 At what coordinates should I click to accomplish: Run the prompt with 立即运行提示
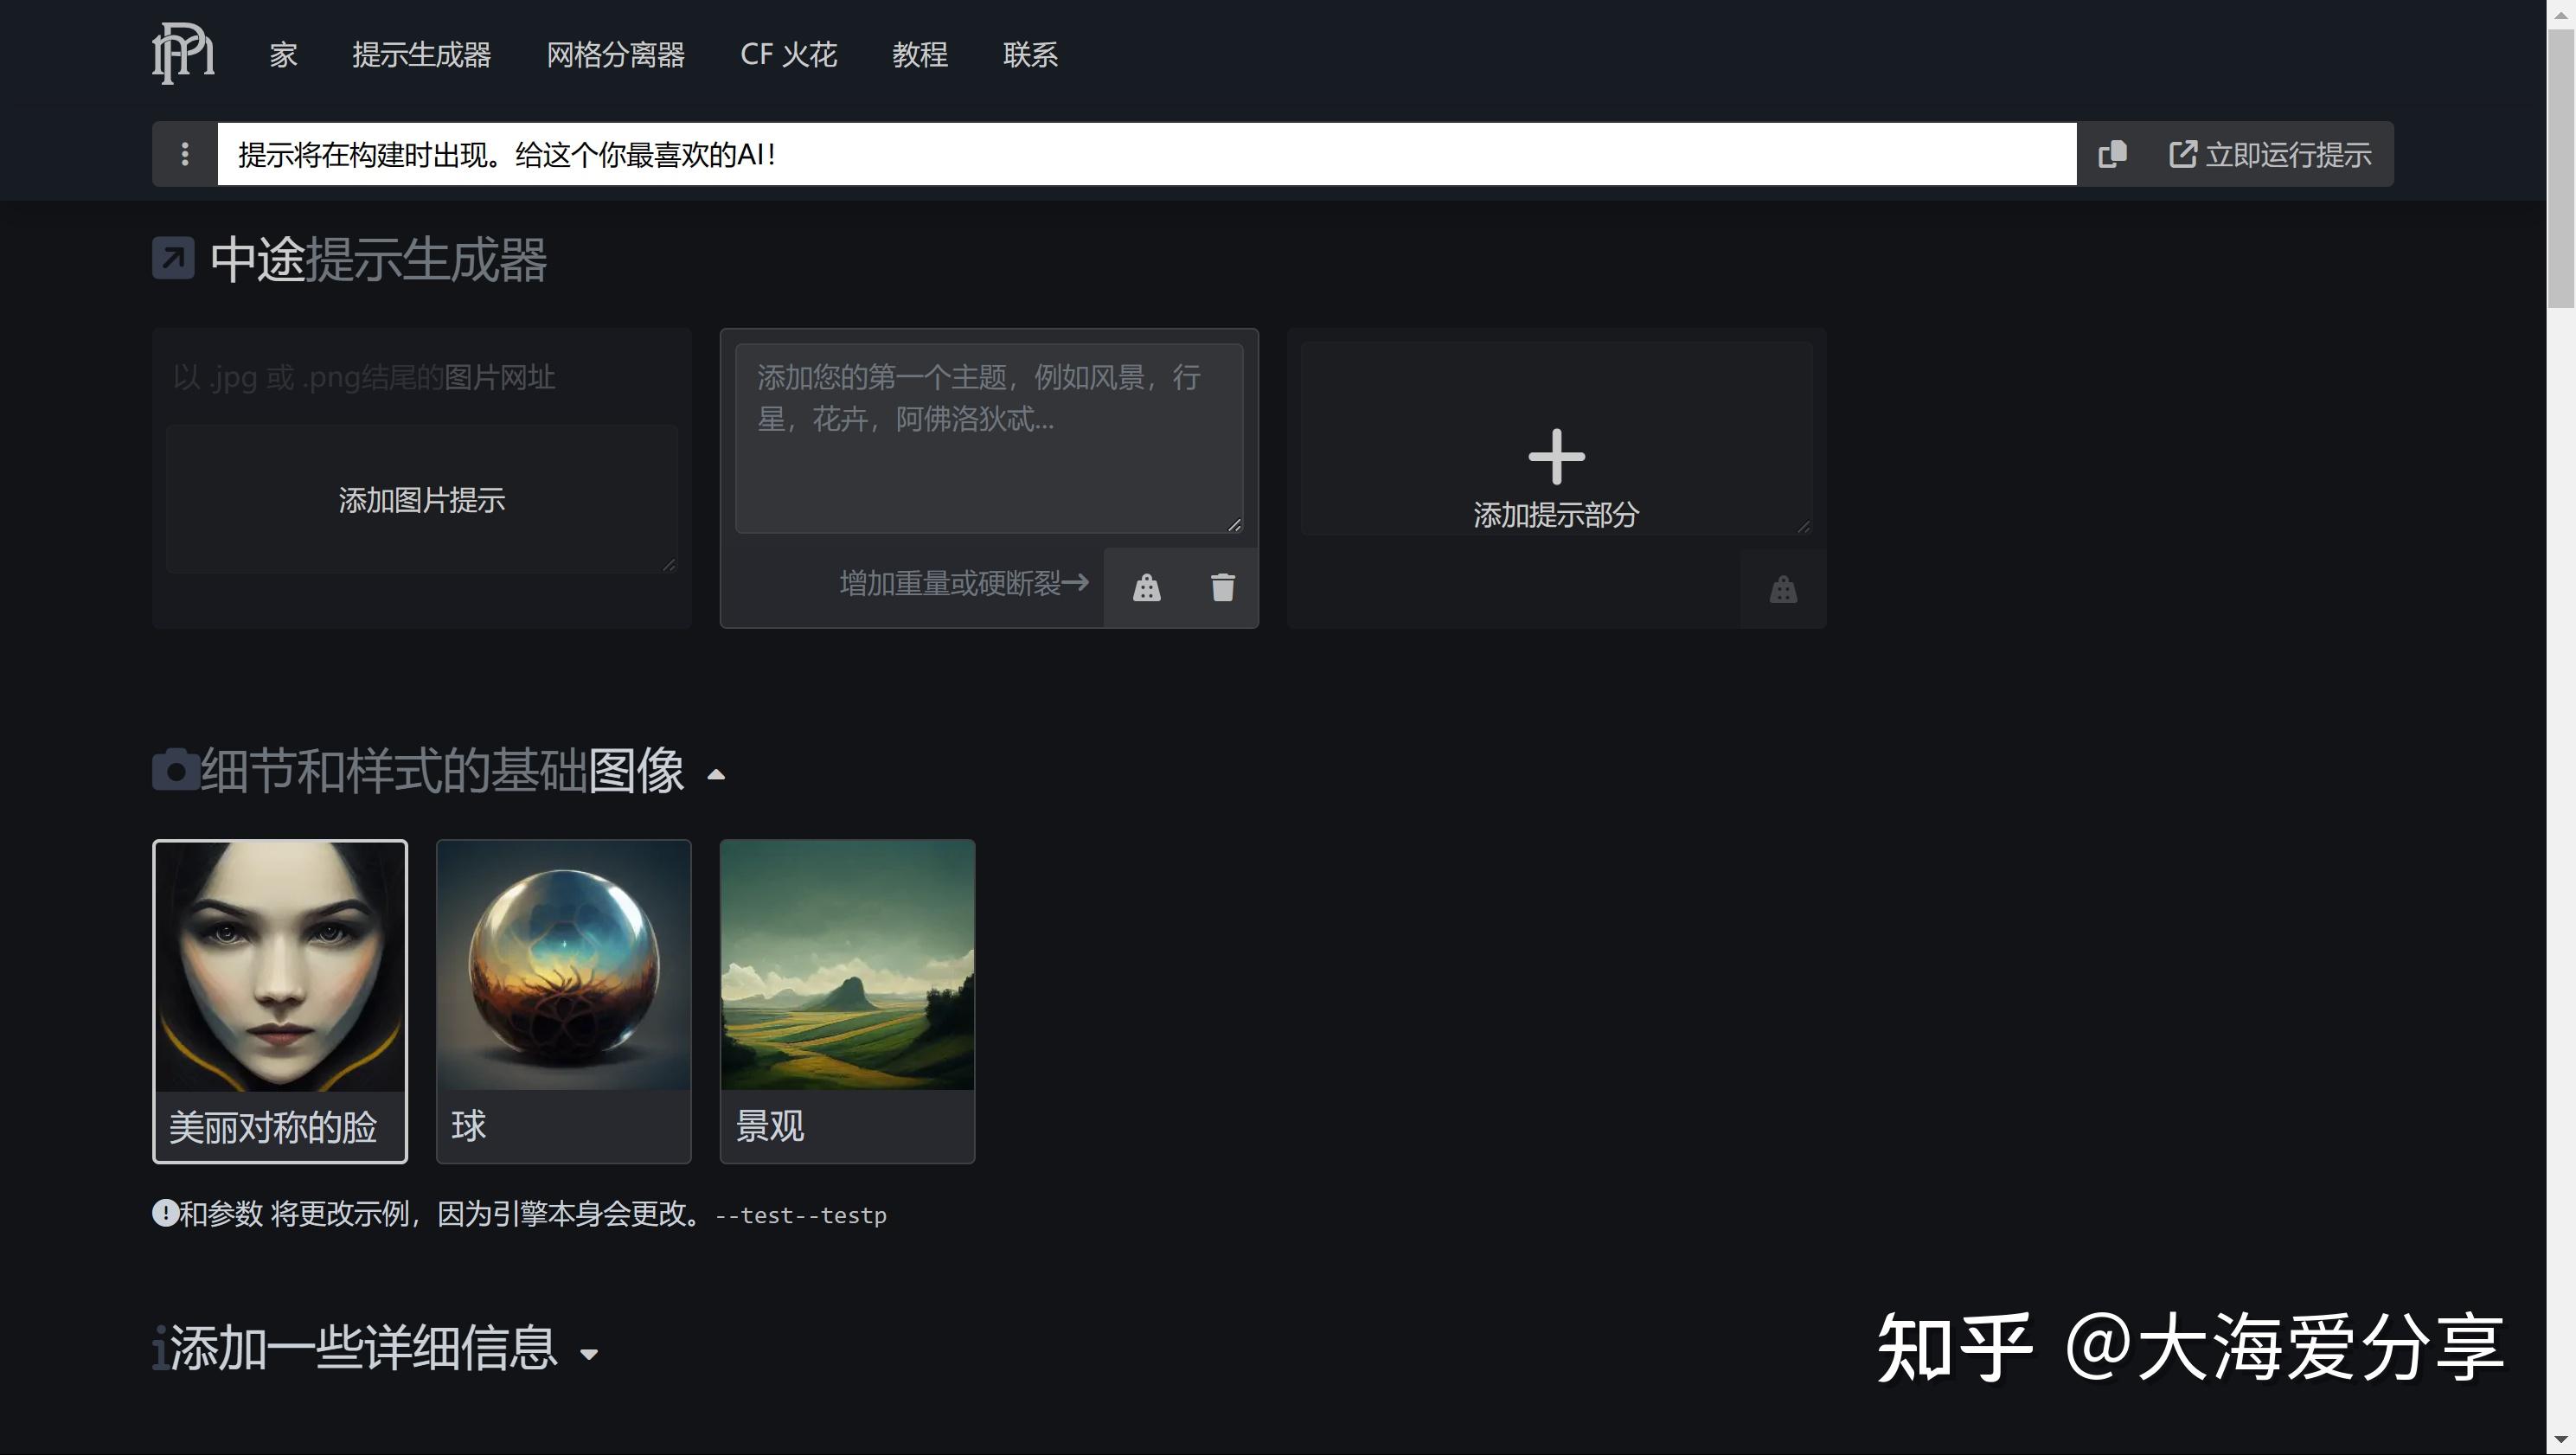(2268, 154)
